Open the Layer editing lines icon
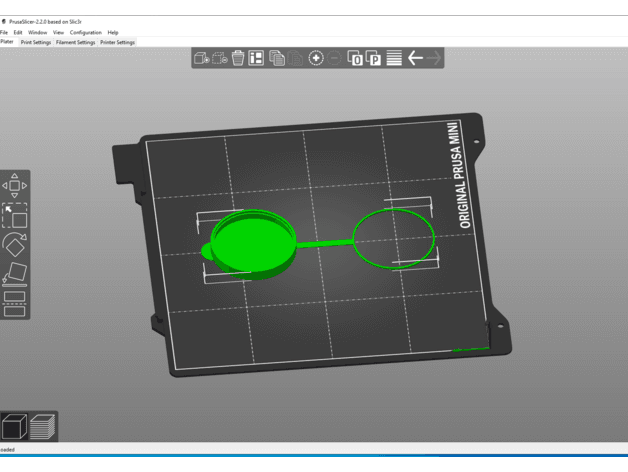 coord(394,58)
